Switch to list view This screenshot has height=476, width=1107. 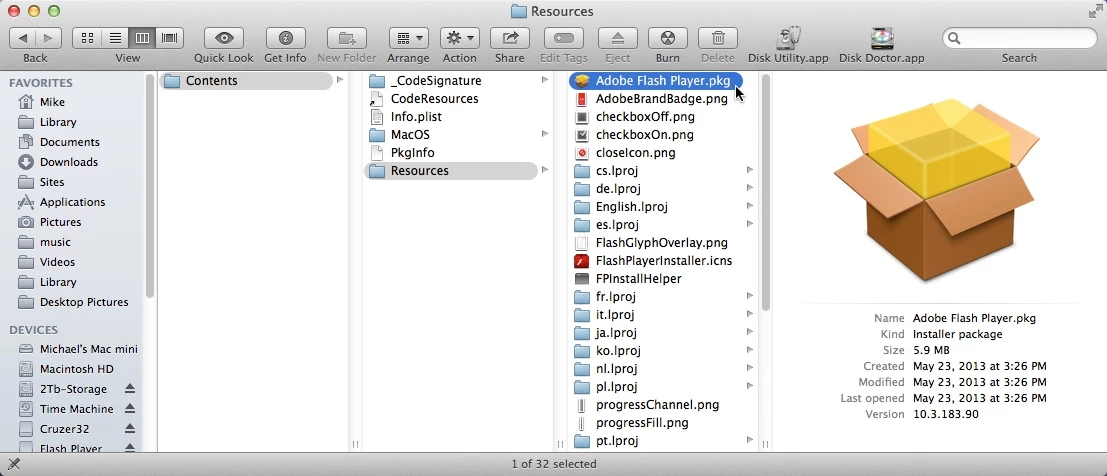tap(114, 38)
